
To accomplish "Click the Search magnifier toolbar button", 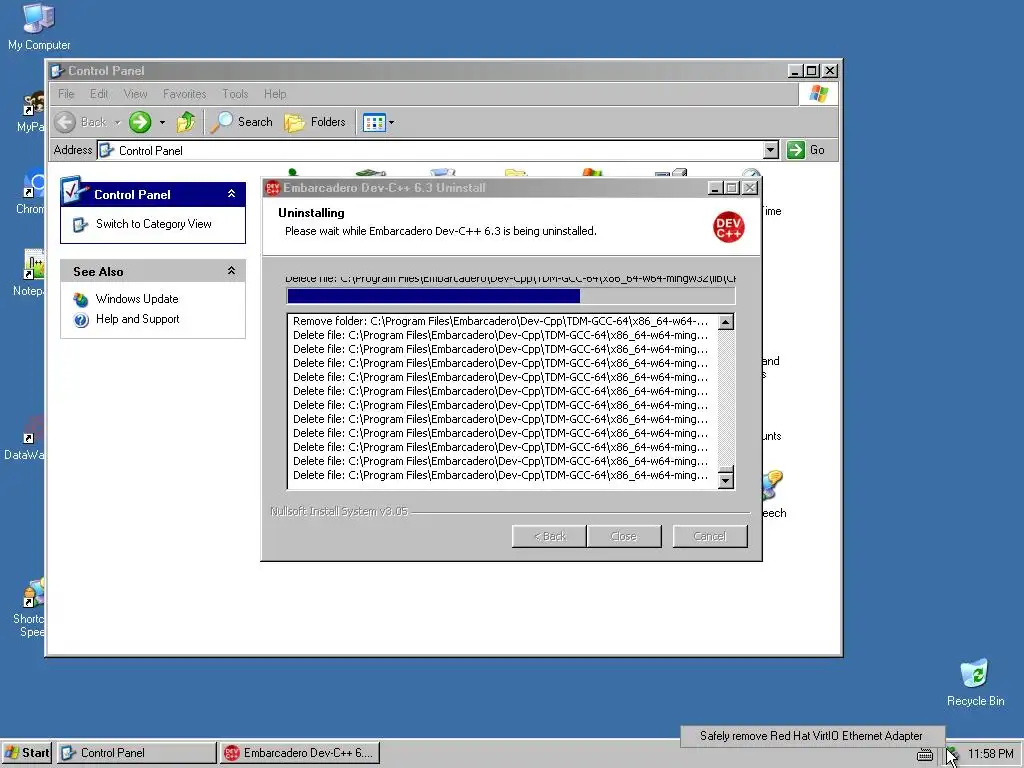I will 242,122.
